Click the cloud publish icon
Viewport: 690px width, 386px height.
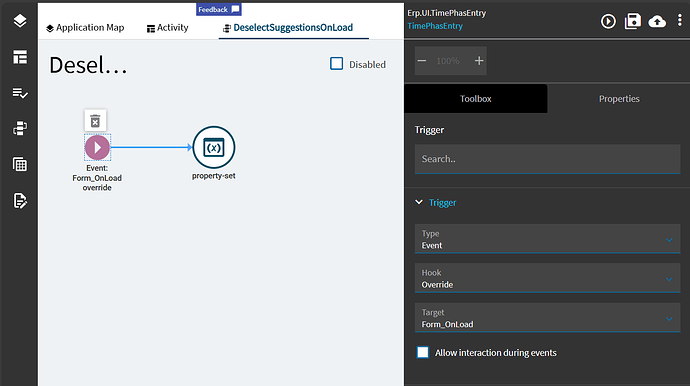[x=657, y=21]
